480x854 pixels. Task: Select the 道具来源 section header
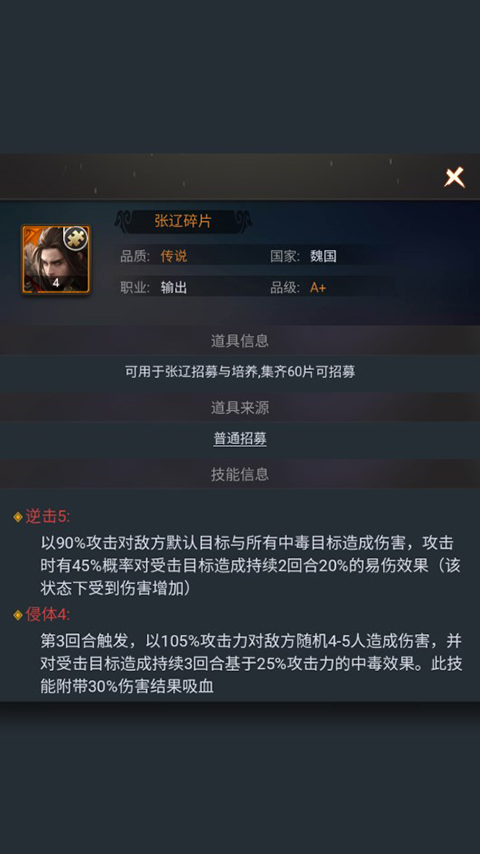click(x=240, y=407)
